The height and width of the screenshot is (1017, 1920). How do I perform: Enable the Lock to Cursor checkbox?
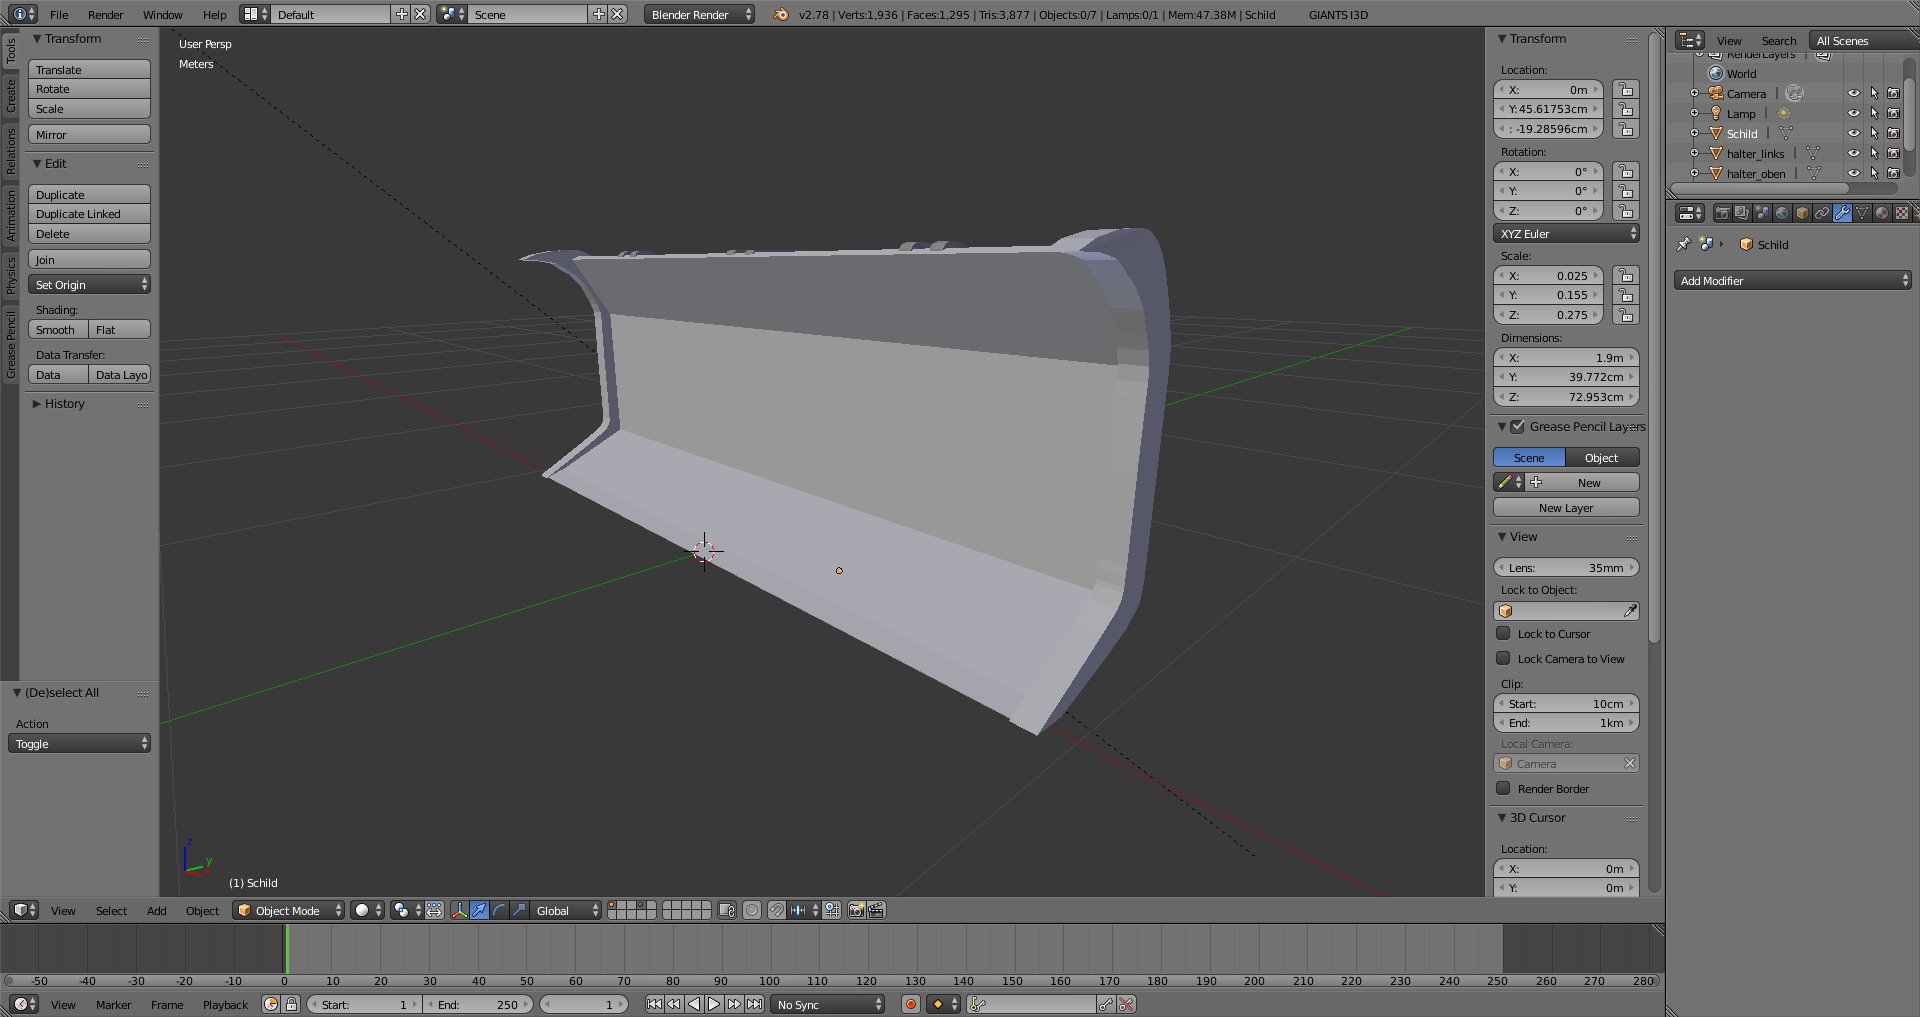tap(1503, 633)
